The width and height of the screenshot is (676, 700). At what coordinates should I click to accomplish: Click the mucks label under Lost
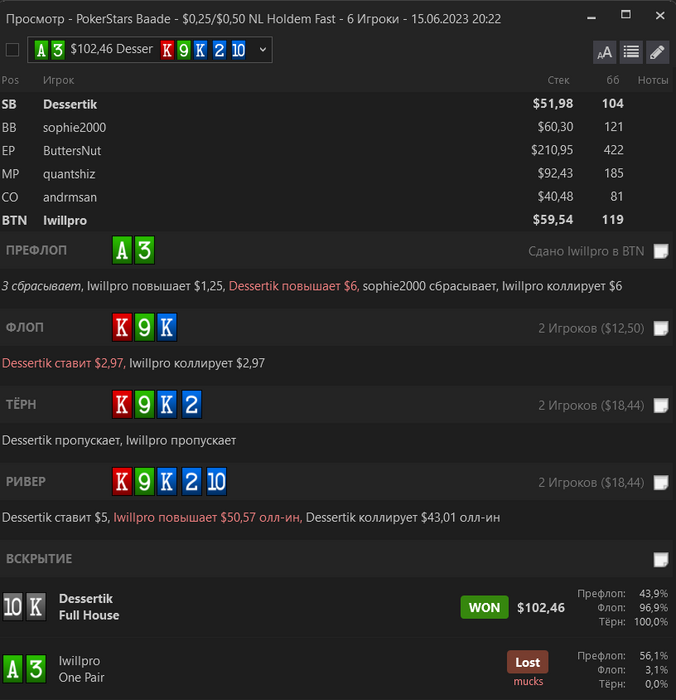tap(528, 681)
